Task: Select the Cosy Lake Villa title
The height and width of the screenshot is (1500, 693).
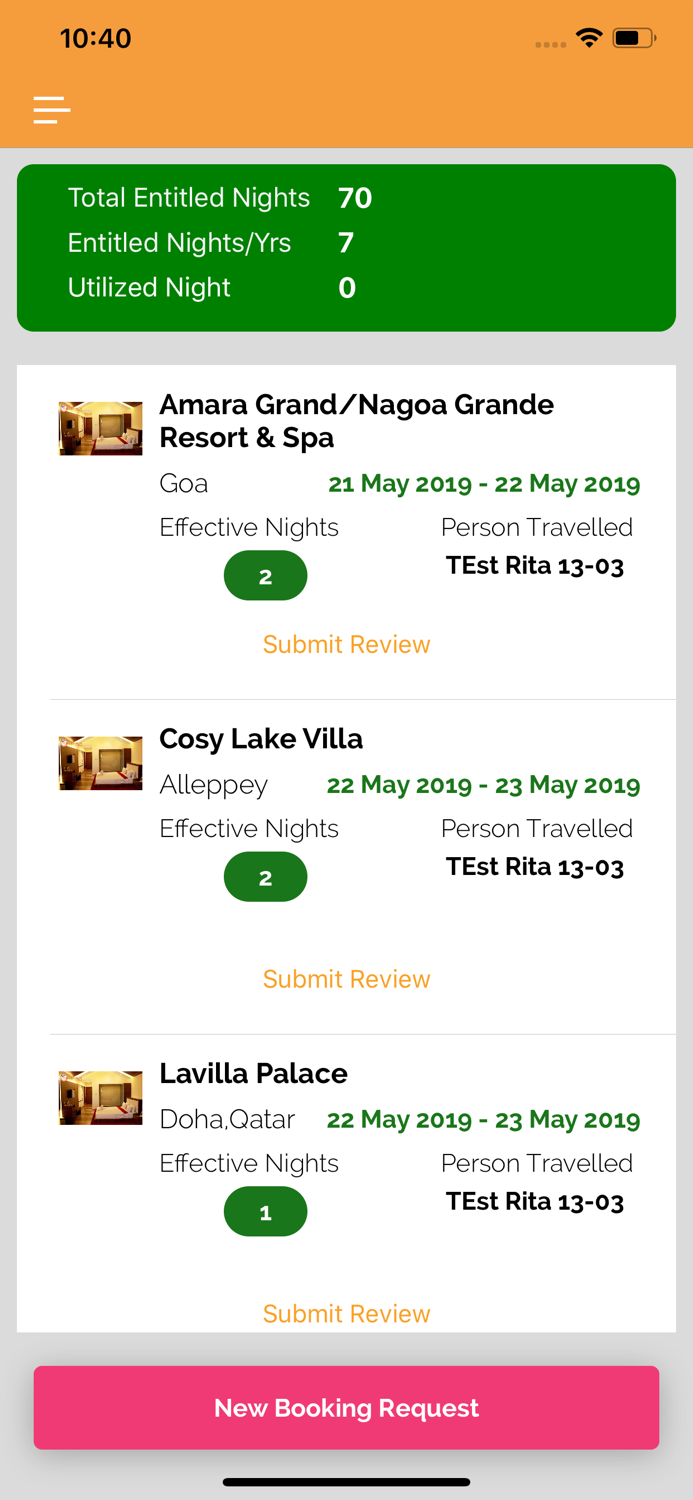Action: [261, 739]
